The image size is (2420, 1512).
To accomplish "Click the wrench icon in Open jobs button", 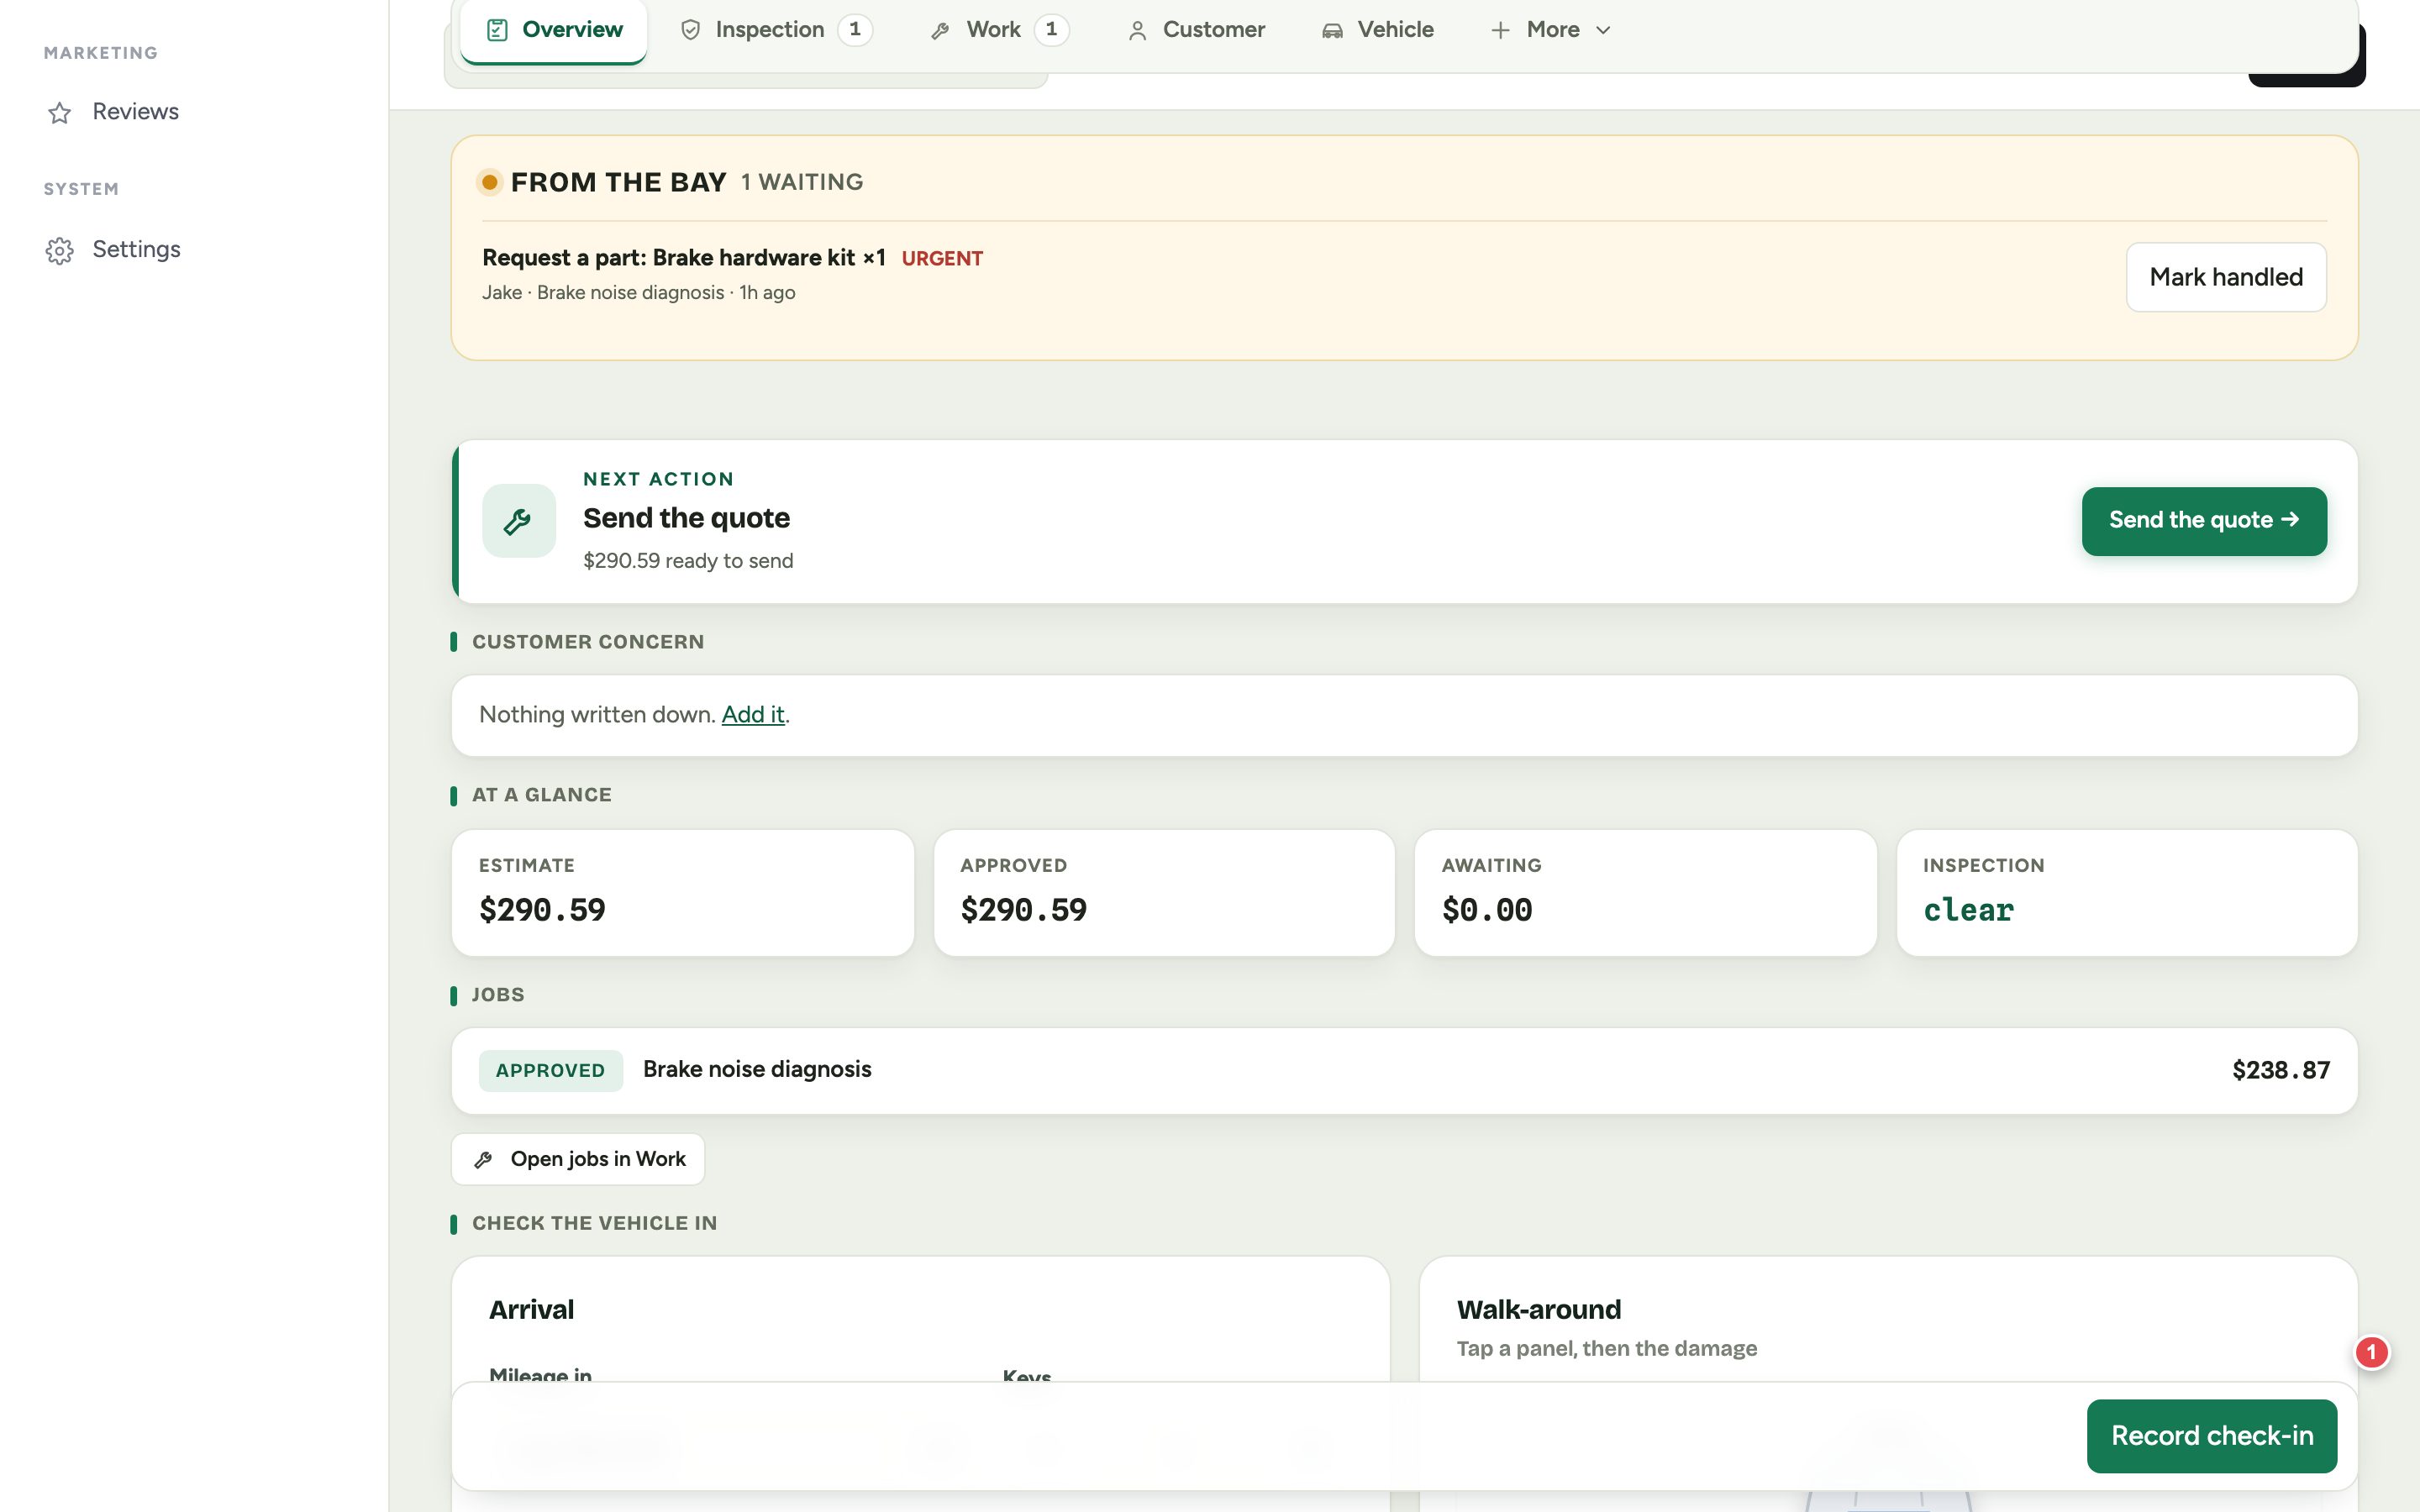I will coord(483,1159).
